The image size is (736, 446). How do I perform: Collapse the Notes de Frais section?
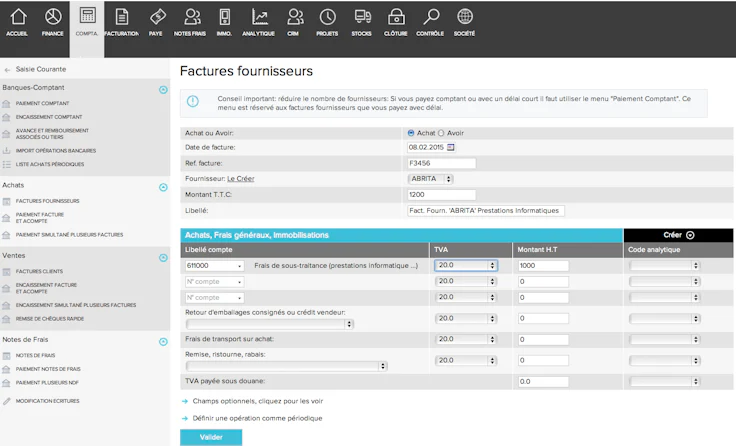163,342
